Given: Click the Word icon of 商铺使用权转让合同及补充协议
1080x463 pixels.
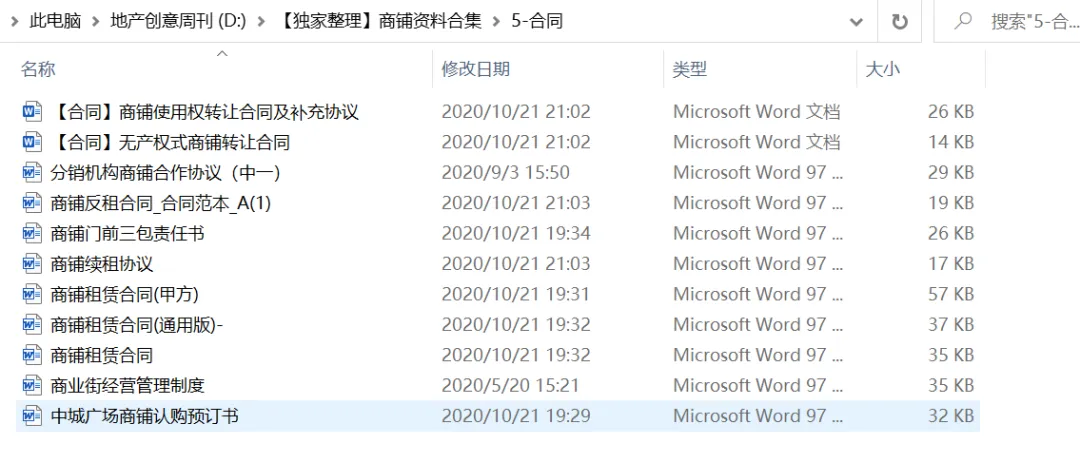Looking at the screenshot, I should 32,111.
